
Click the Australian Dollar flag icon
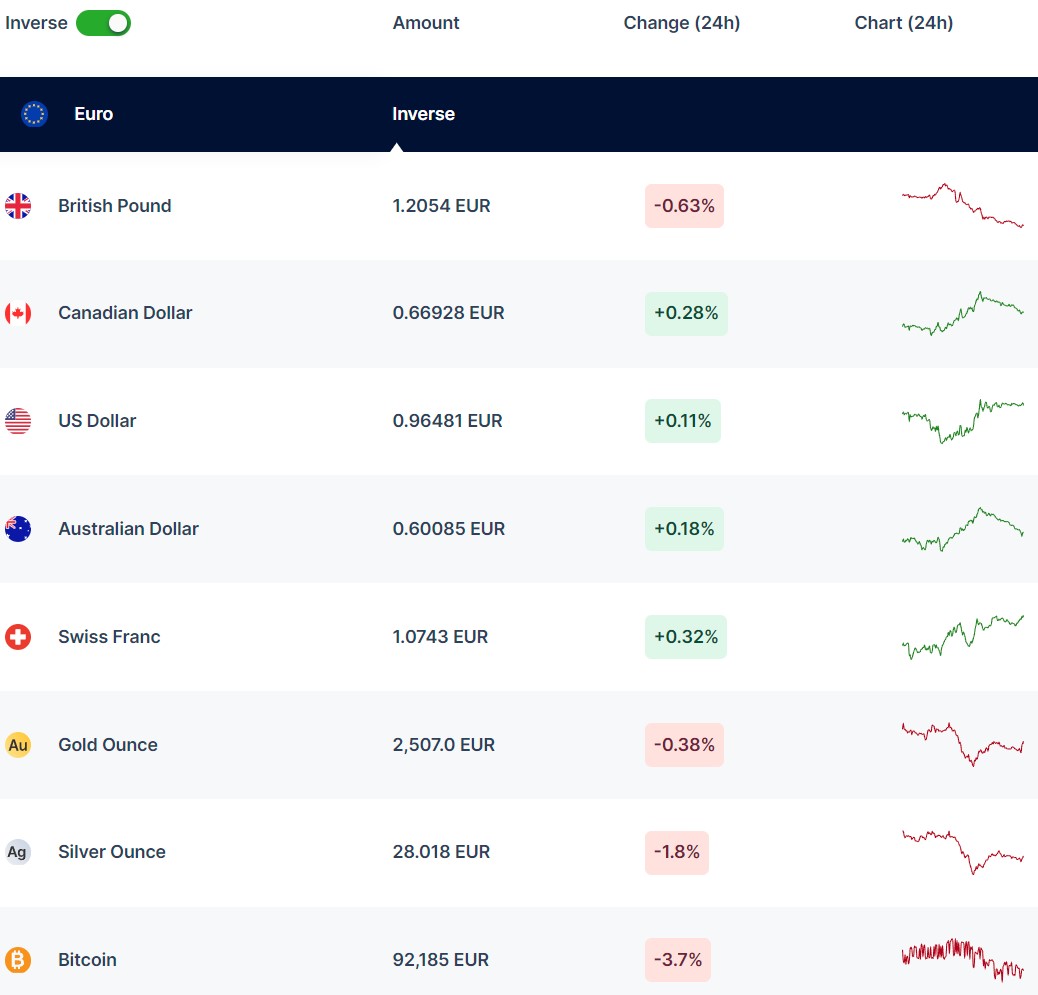click(18, 529)
